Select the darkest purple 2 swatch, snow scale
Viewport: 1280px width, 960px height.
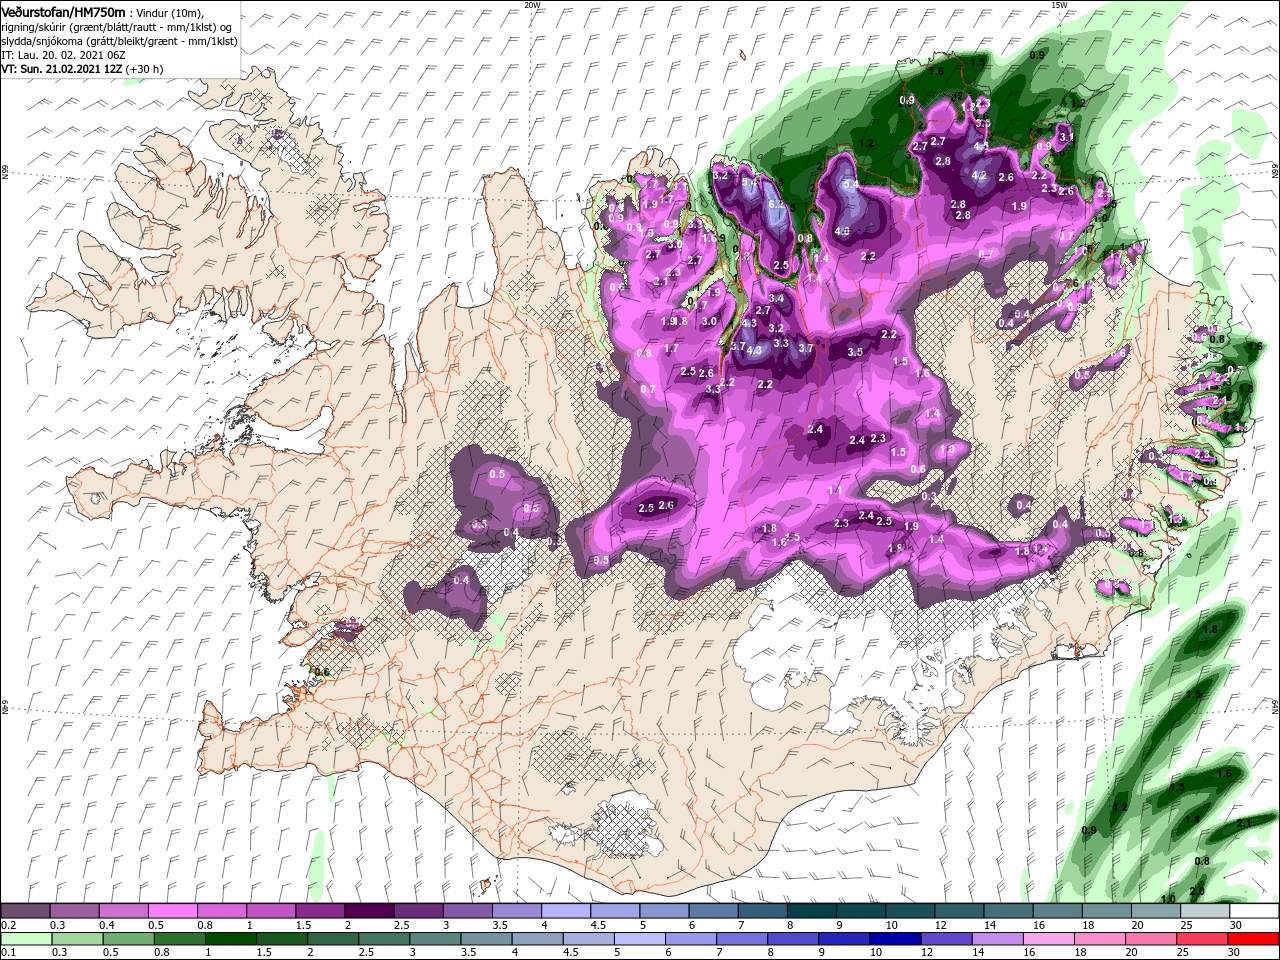tap(368, 911)
